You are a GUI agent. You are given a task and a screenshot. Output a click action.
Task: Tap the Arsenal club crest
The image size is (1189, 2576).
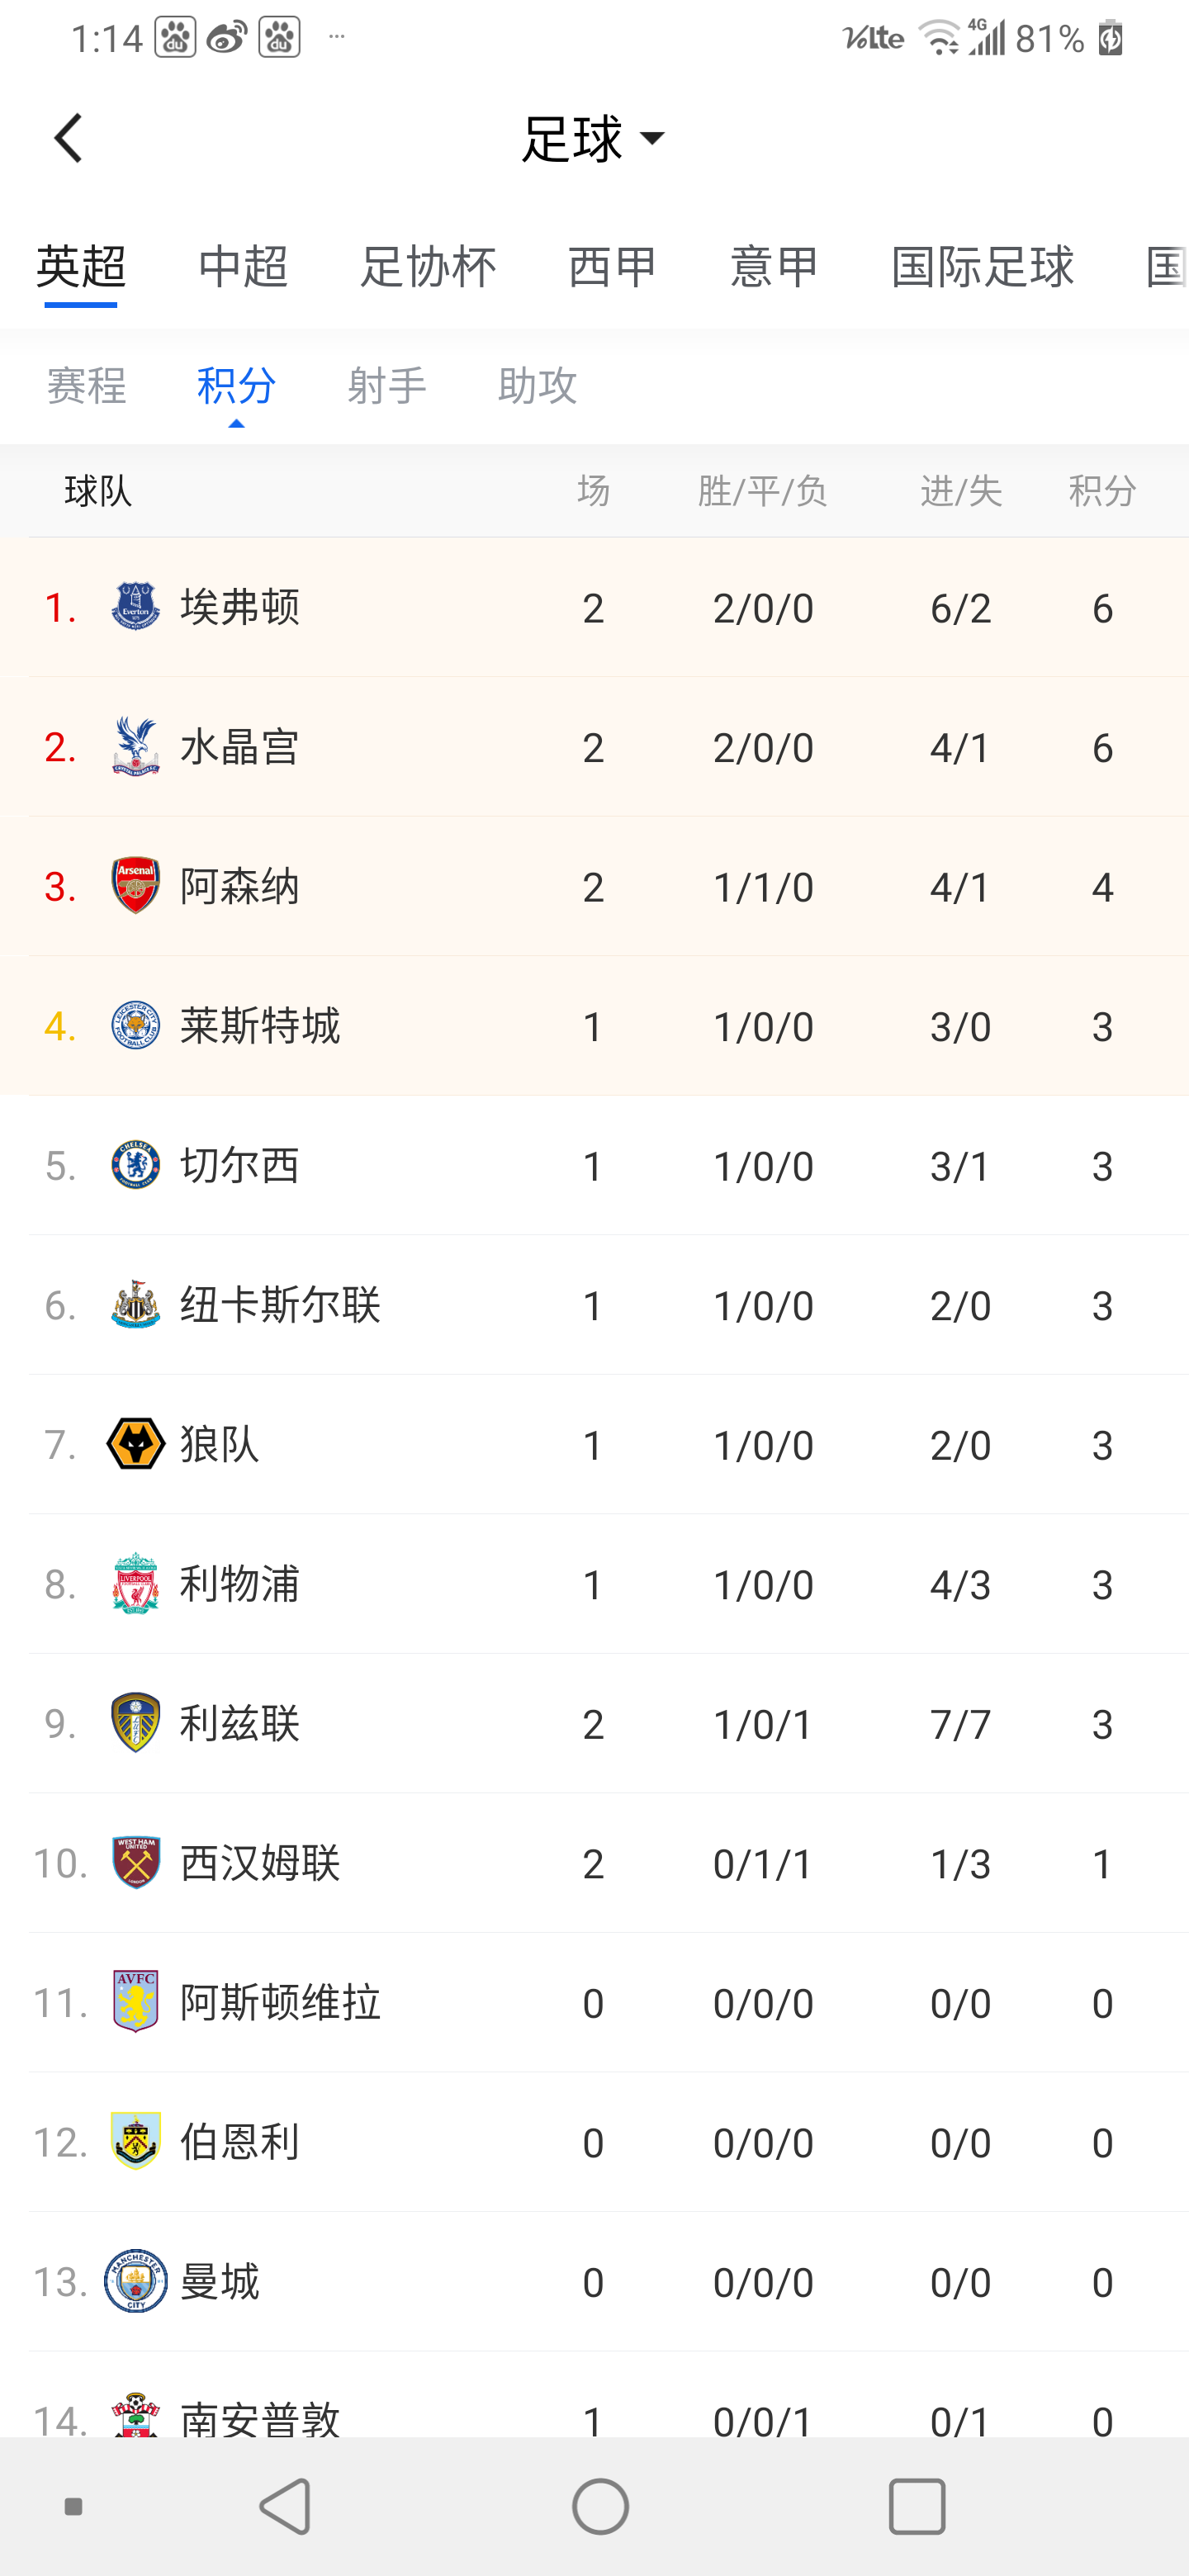pos(135,885)
